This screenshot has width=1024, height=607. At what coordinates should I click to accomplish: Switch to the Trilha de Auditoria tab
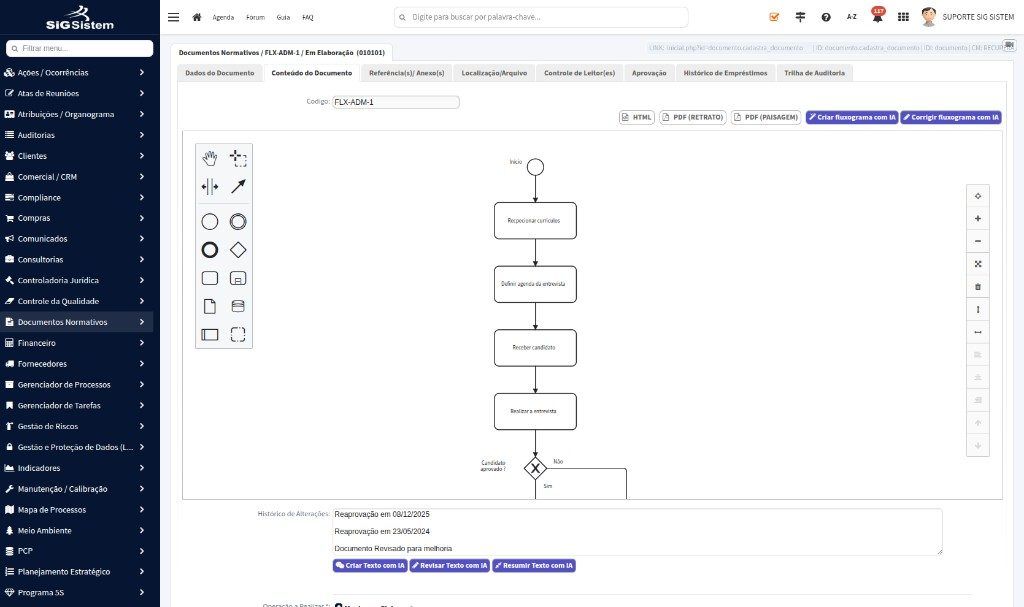pos(814,73)
